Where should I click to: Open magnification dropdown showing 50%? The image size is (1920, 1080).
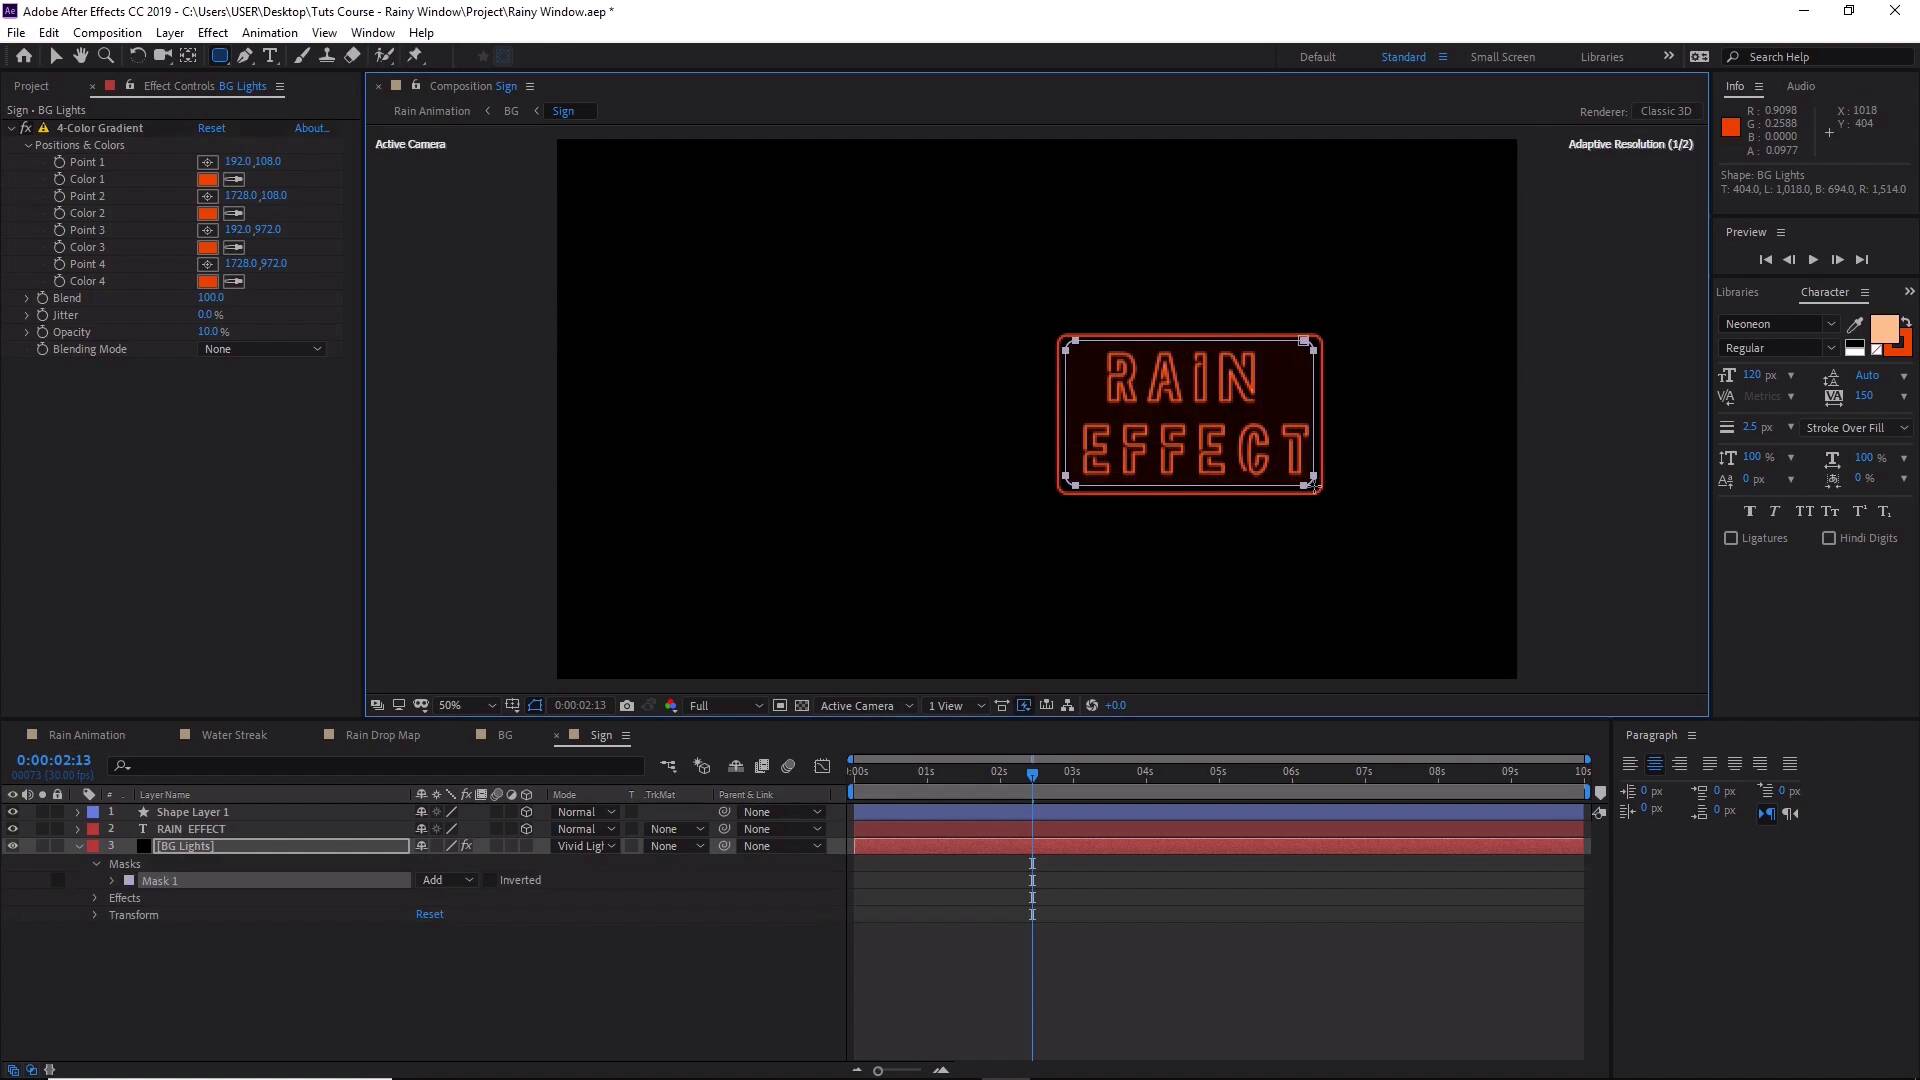[466, 706]
